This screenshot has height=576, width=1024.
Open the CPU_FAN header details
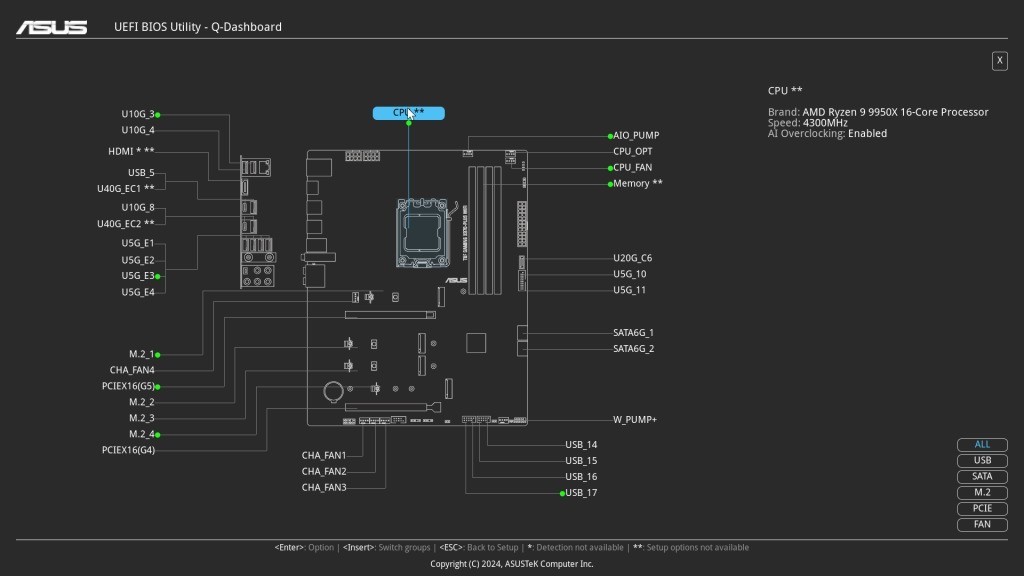point(632,168)
